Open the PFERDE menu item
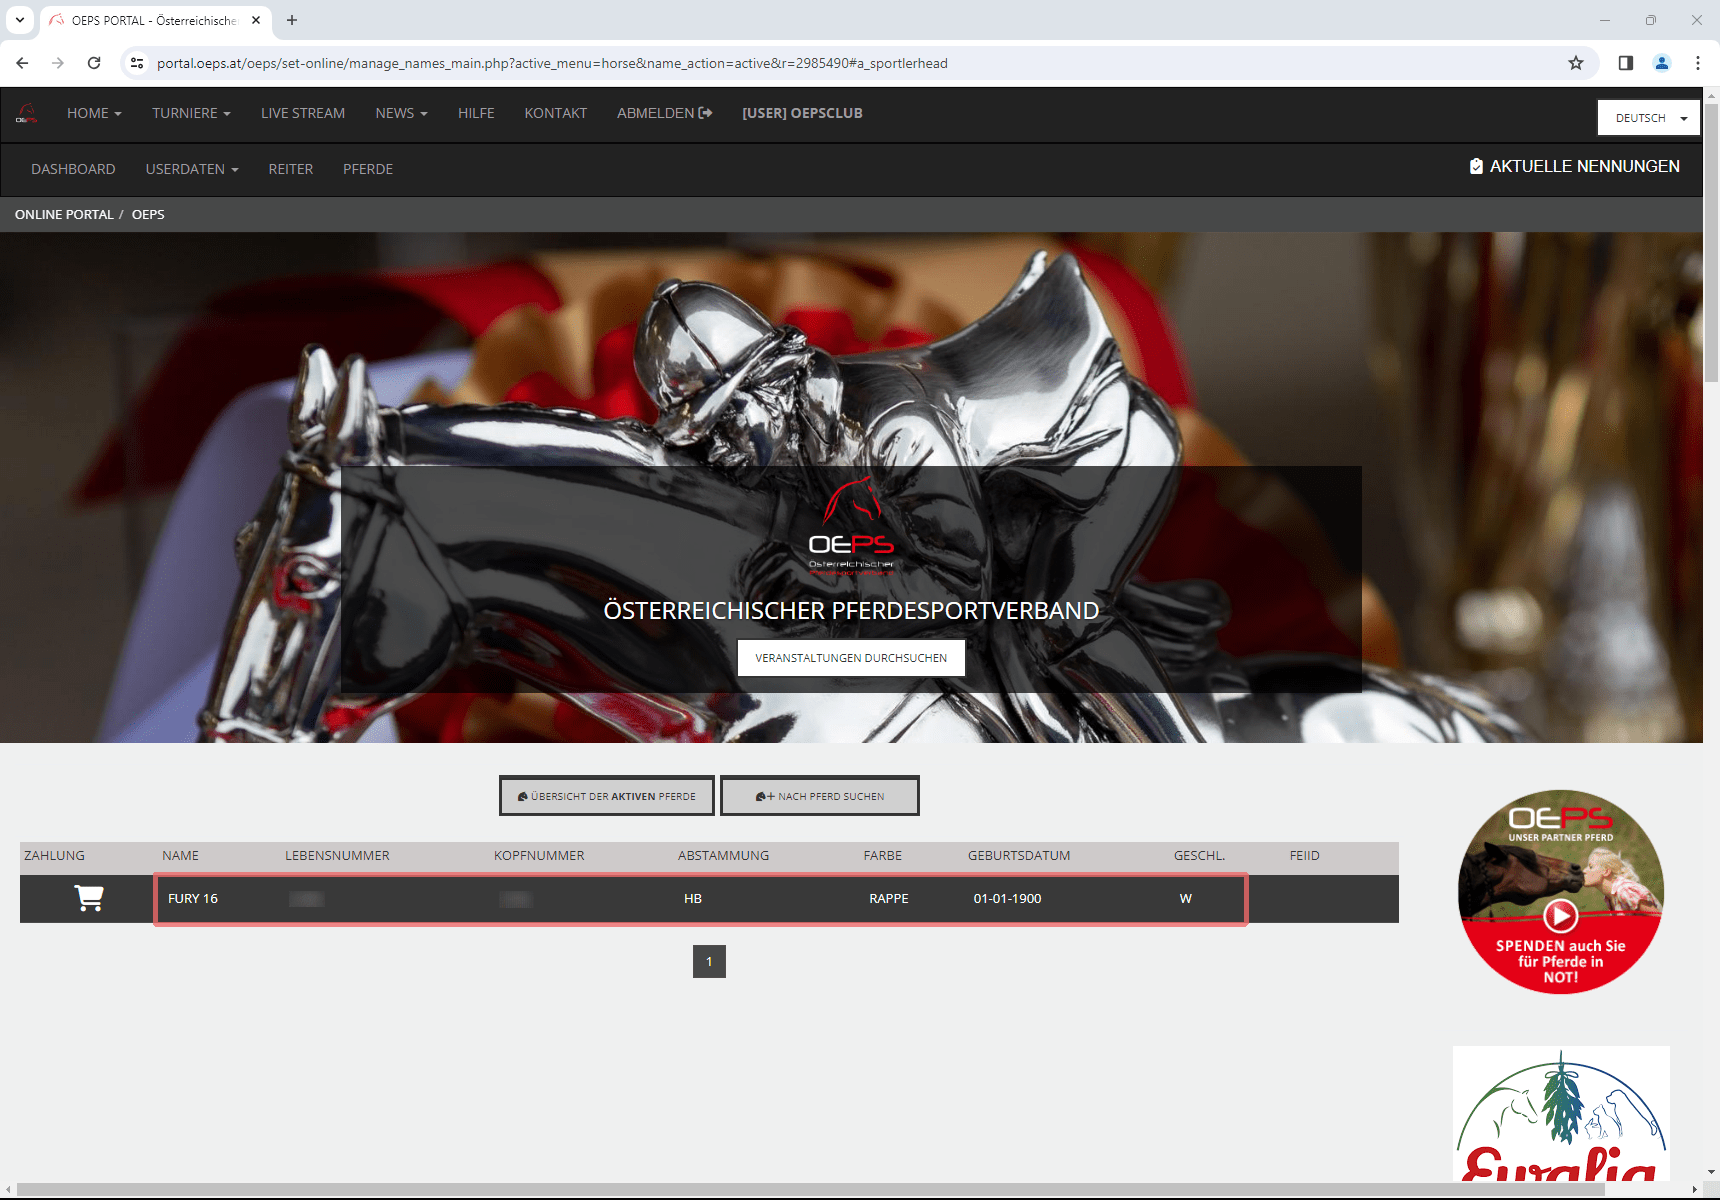 tap(368, 170)
